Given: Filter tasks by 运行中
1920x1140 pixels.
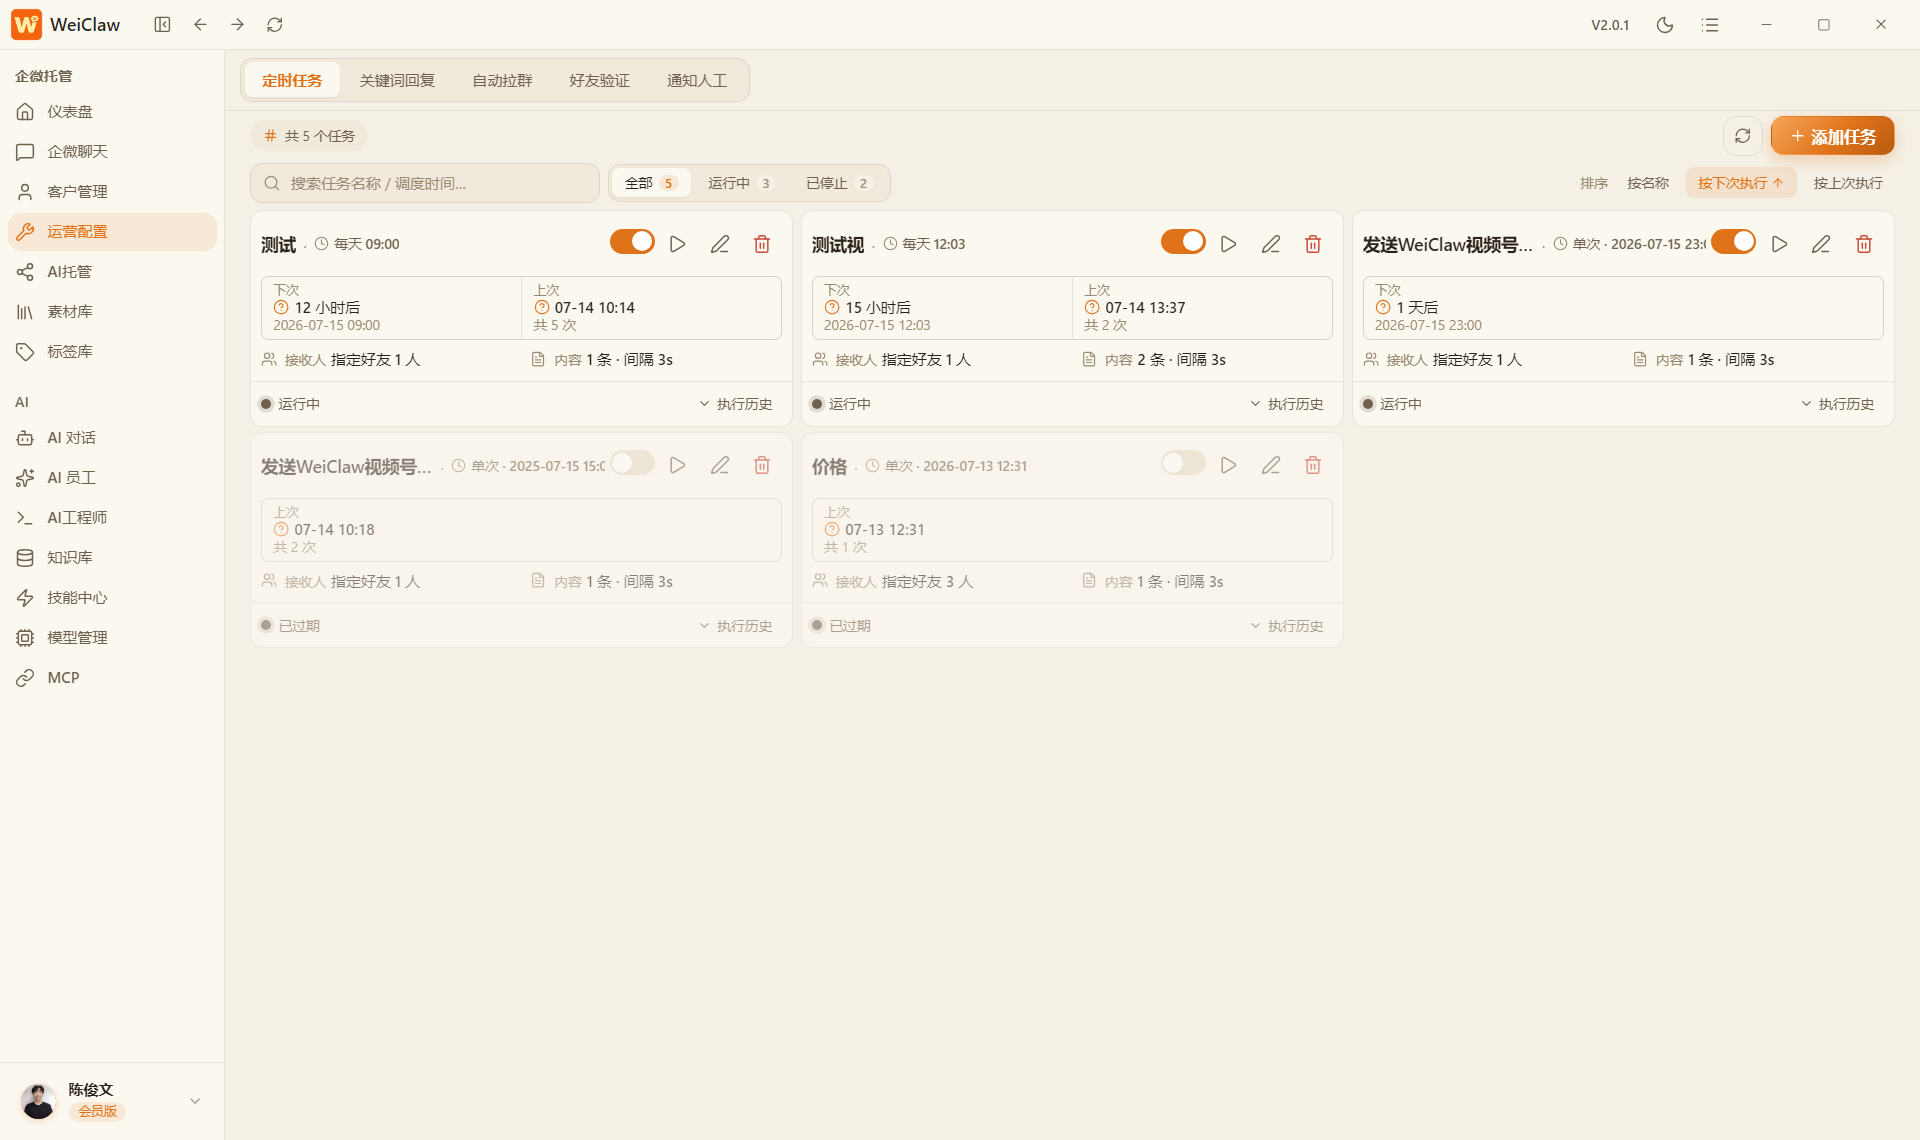Looking at the screenshot, I should tap(739, 183).
